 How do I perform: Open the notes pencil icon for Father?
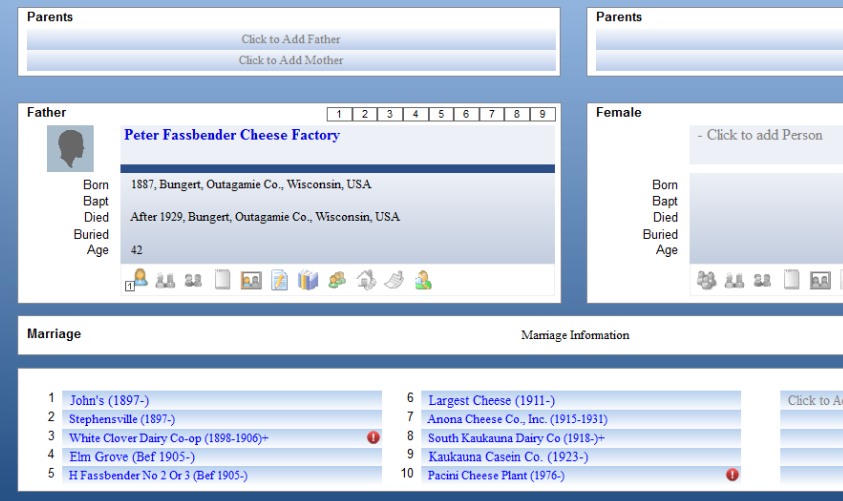coord(280,281)
